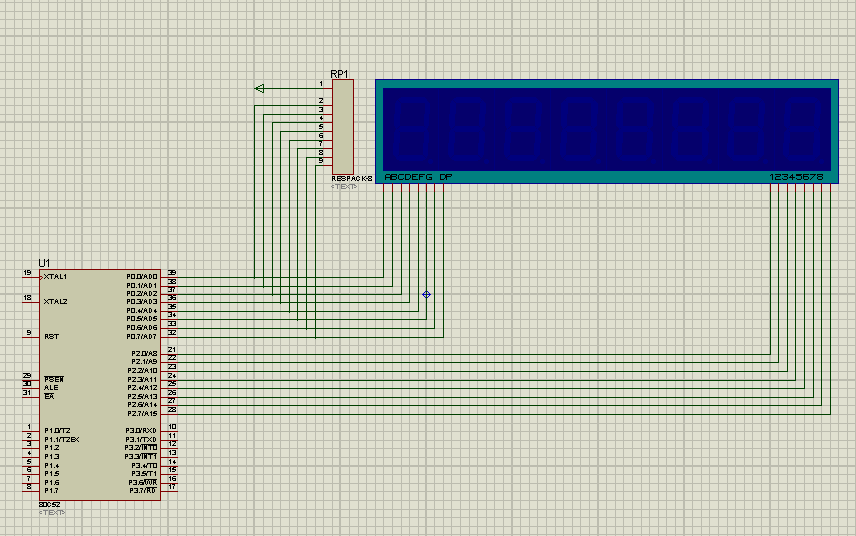This screenshot has width=856, height=536.
Task: Click the P0.7/AD7 pin label
Action: (x=141, y=336)
